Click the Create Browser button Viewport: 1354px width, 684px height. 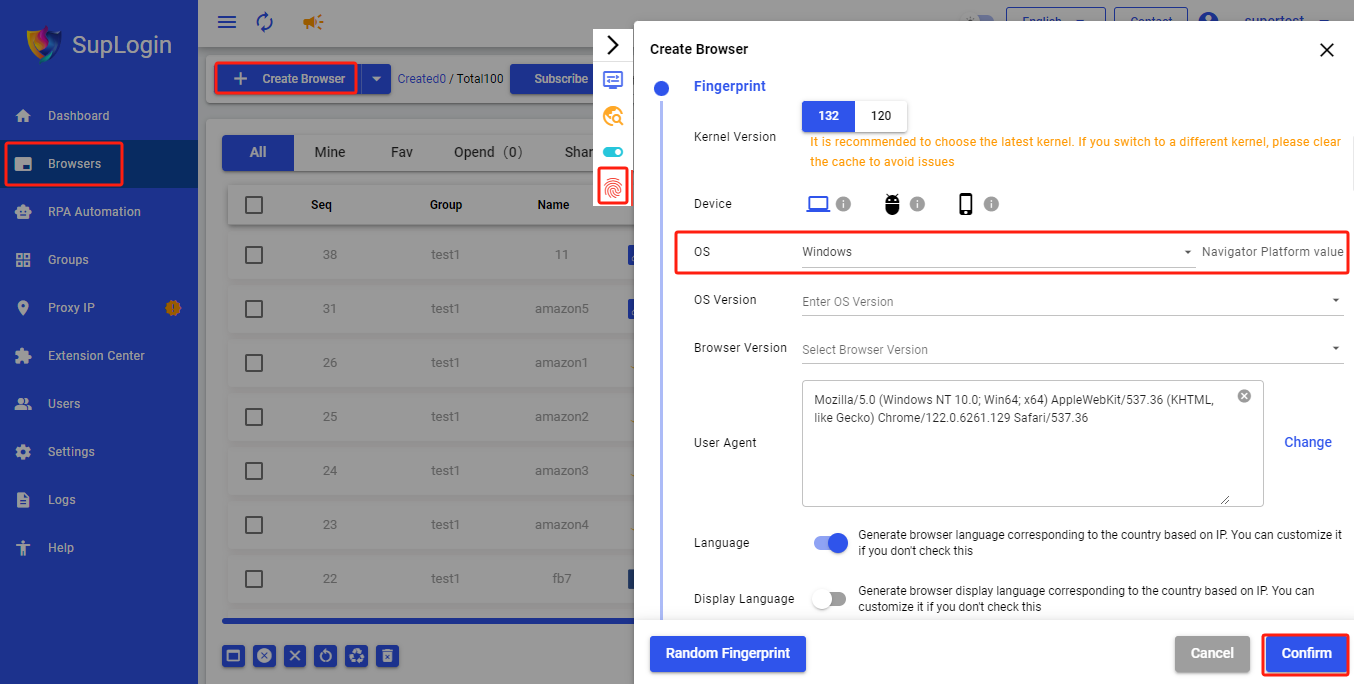tap(287, 79)
